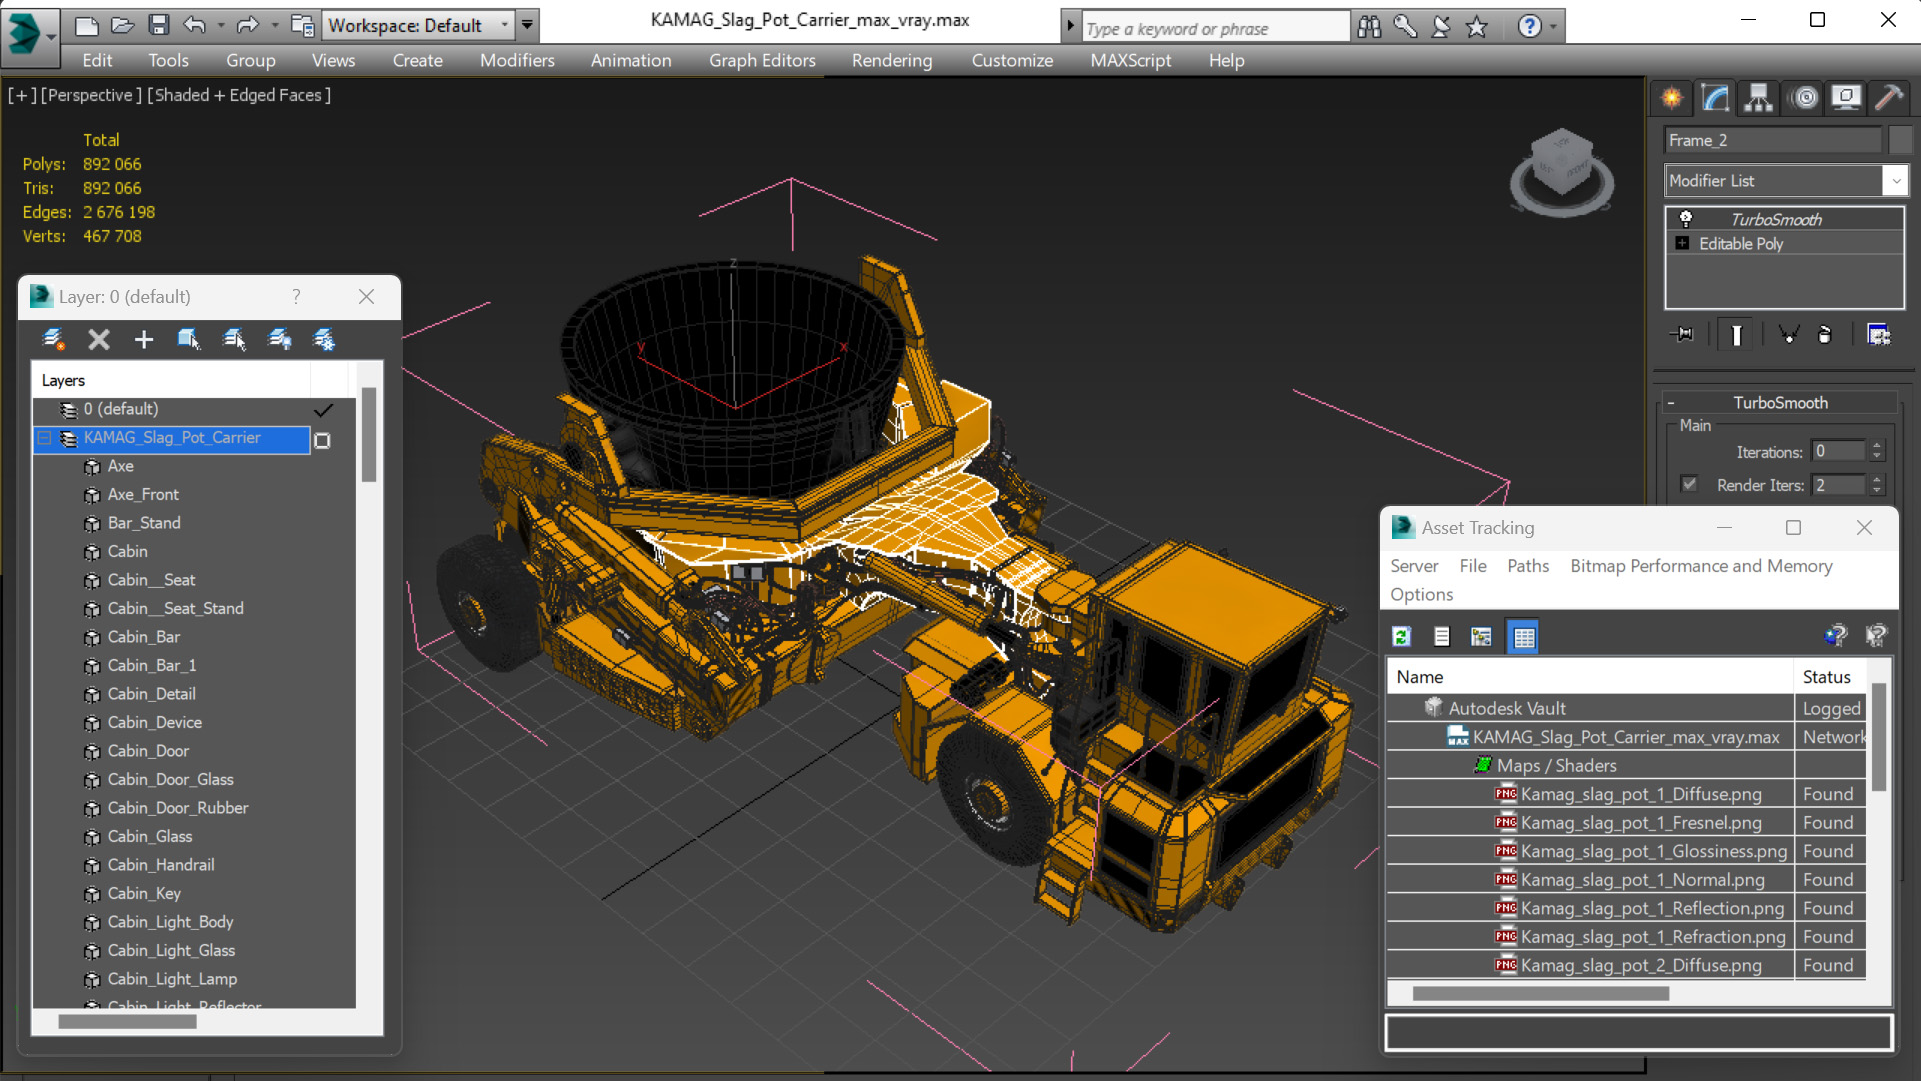The height and width of the screenshot is (1081, 1921).
Task: Click Configure Modifier Sets icon
Action: click(1879, 335)
